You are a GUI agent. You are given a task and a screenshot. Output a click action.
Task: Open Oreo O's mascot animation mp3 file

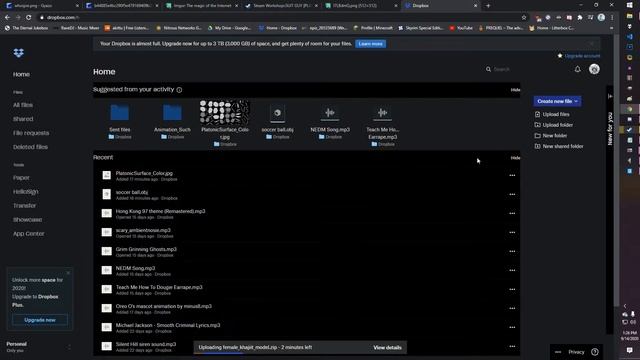click(x=164, y=306)
